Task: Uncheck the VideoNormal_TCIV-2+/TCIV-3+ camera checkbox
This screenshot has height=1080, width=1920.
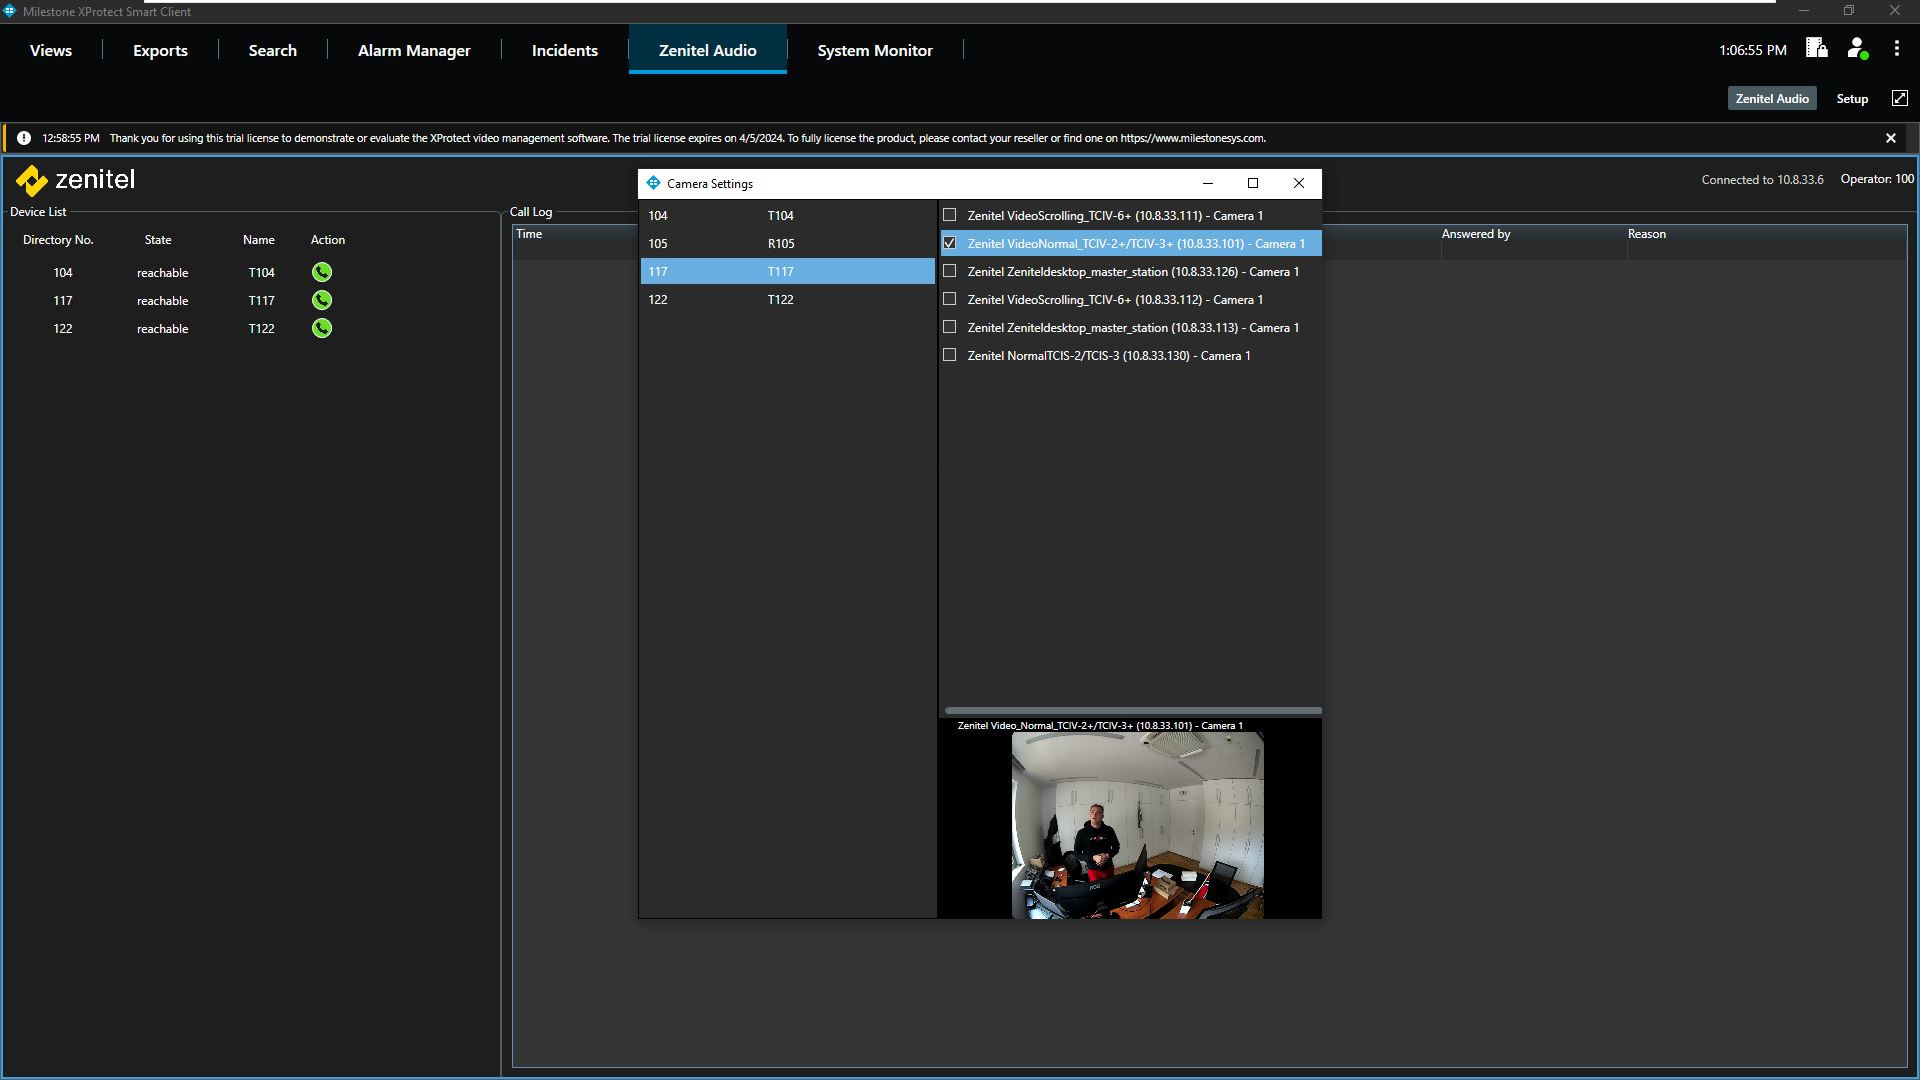Action: [x=950, y=243]
